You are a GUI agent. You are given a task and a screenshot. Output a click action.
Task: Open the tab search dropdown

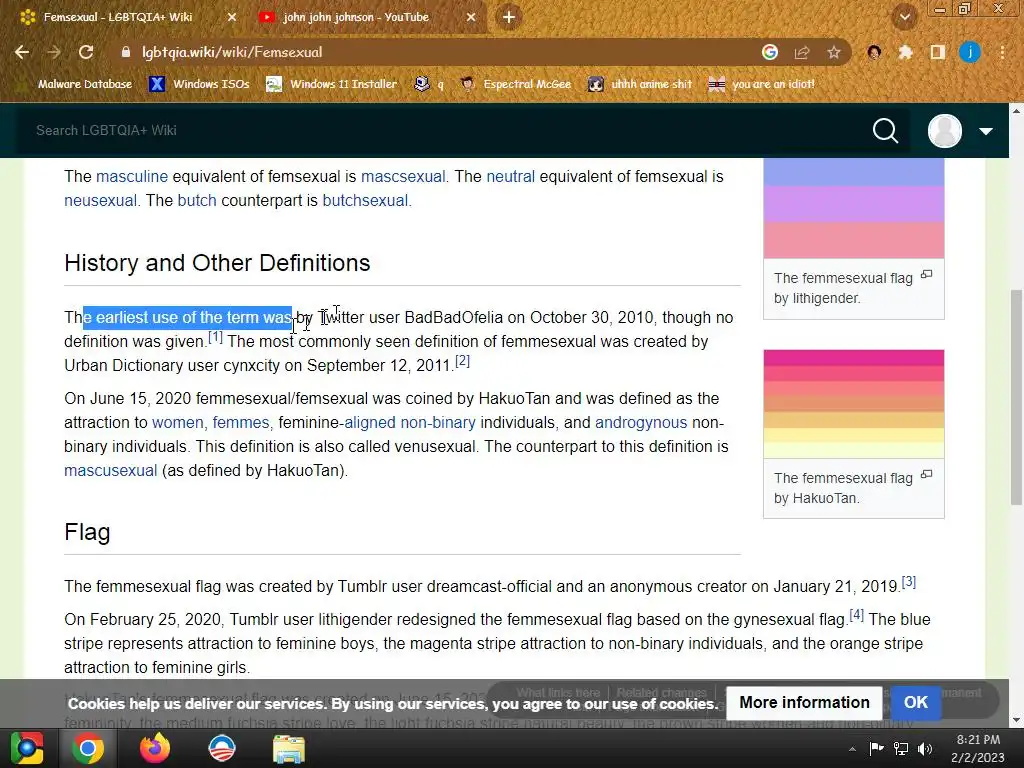click(x=904, y=17)
